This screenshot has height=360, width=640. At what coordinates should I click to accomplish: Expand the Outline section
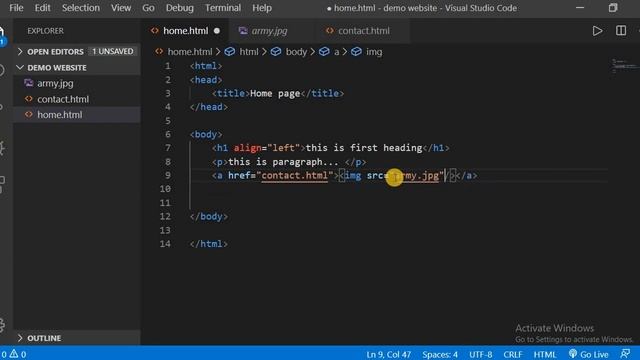44,338
